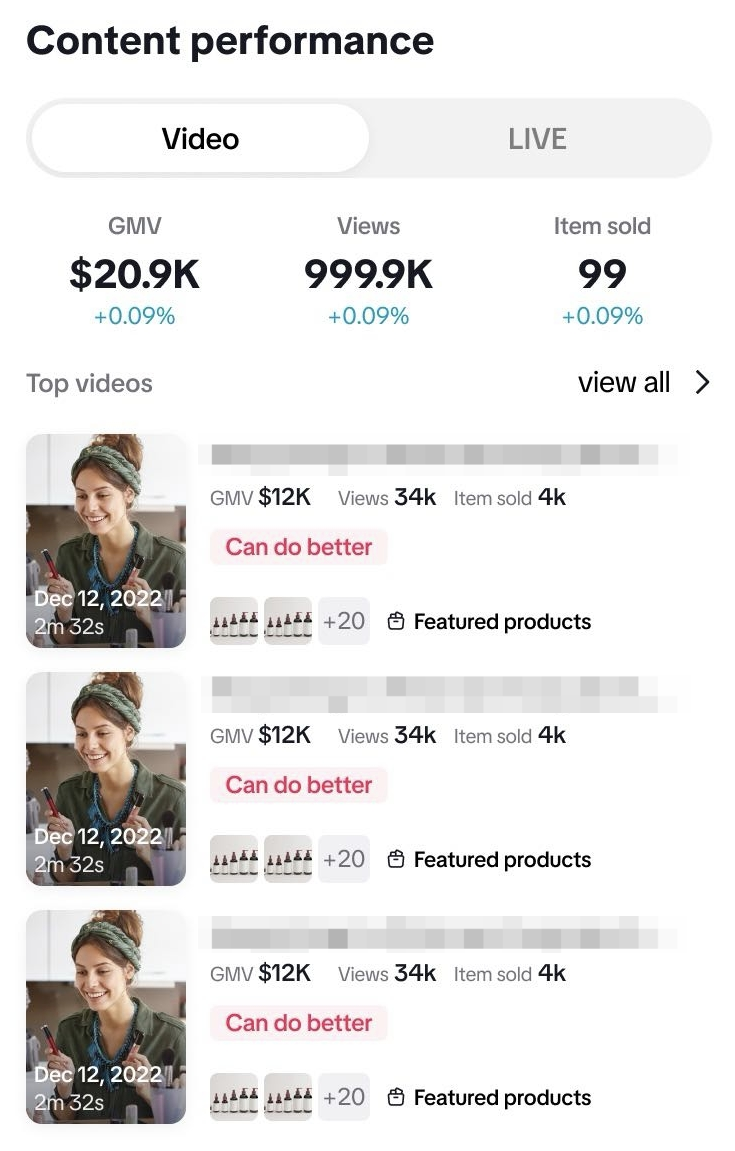
Task: Select the first product image of first video
Action: pyautogui.click(x=234, y=621)
